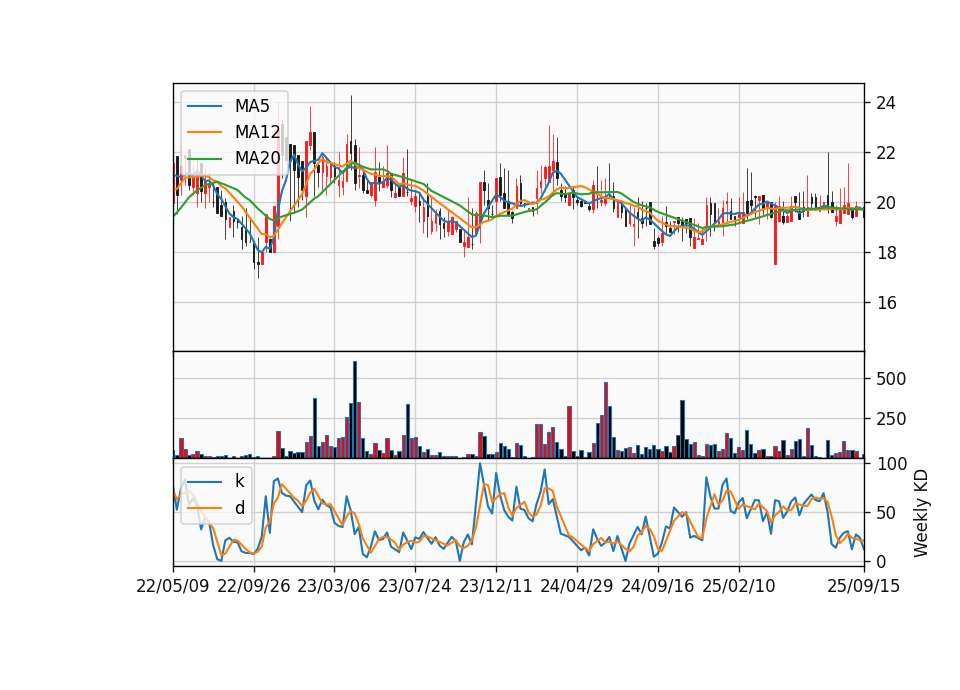Screen dimensions: 960x690
Task: Click the price axis value 16
Action: point(886,302)
